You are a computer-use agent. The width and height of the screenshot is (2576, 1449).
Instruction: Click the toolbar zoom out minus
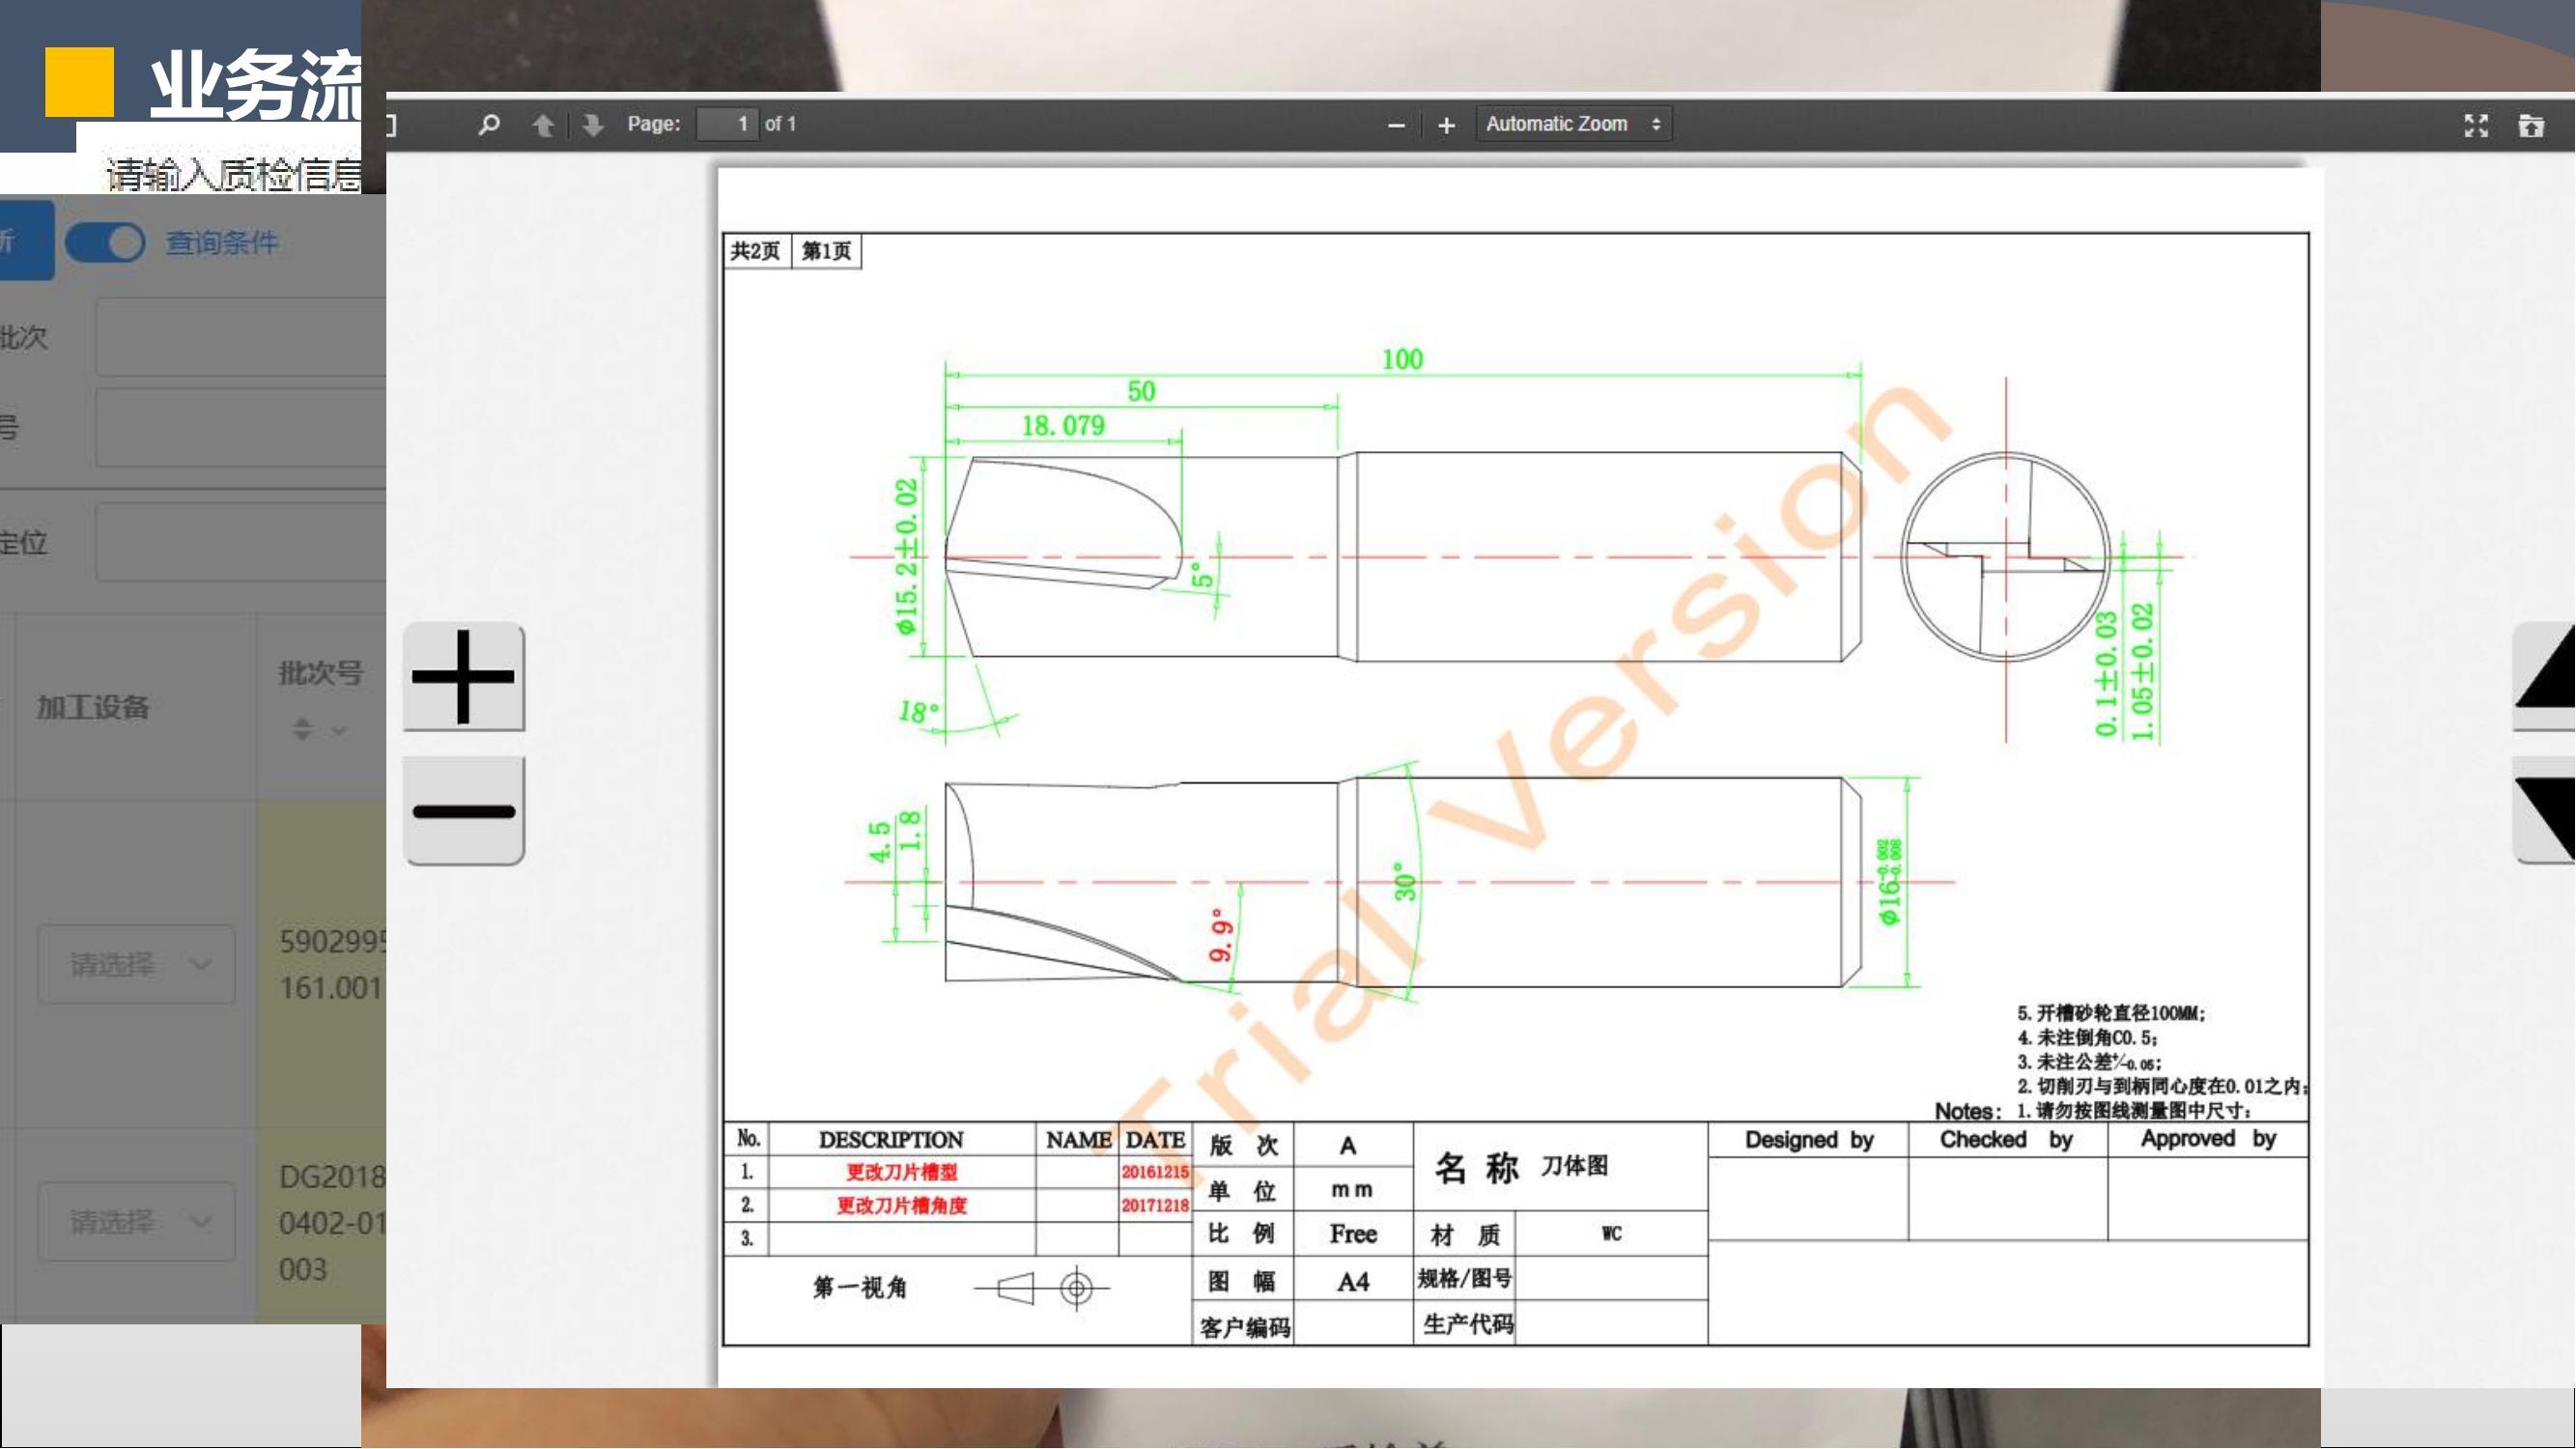(x=1396, y=125)
